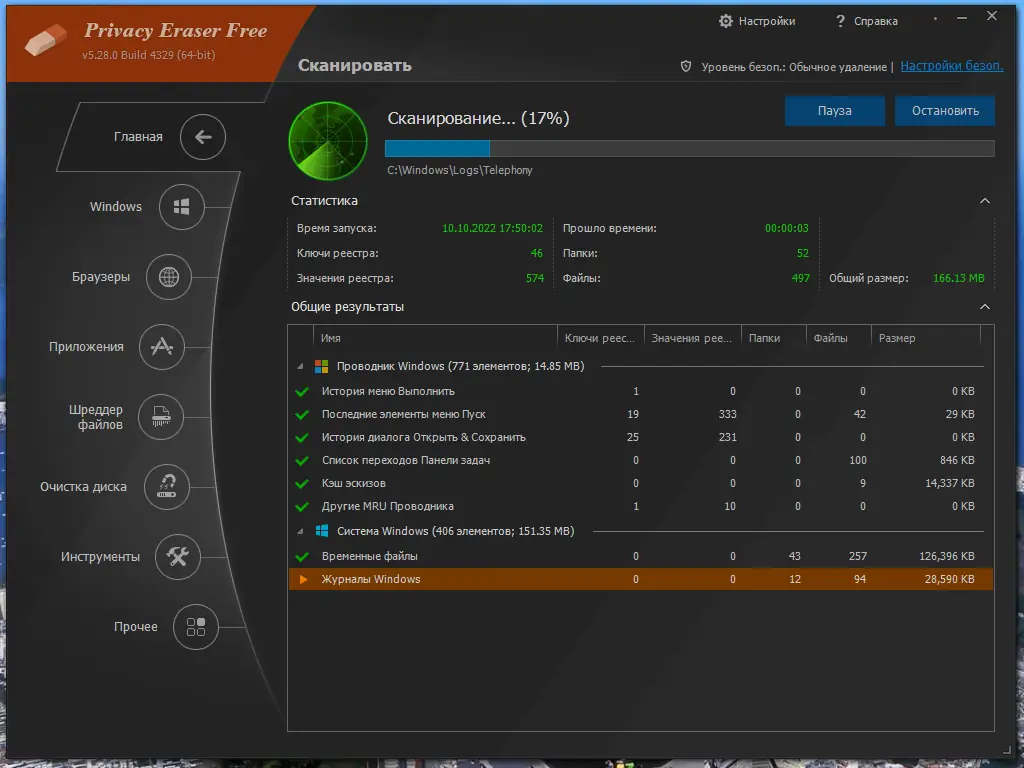Toggle checkmark for Временные файлы
Image resolution: width=1024 pixels, height=768 pixels.
coord(302,556)
